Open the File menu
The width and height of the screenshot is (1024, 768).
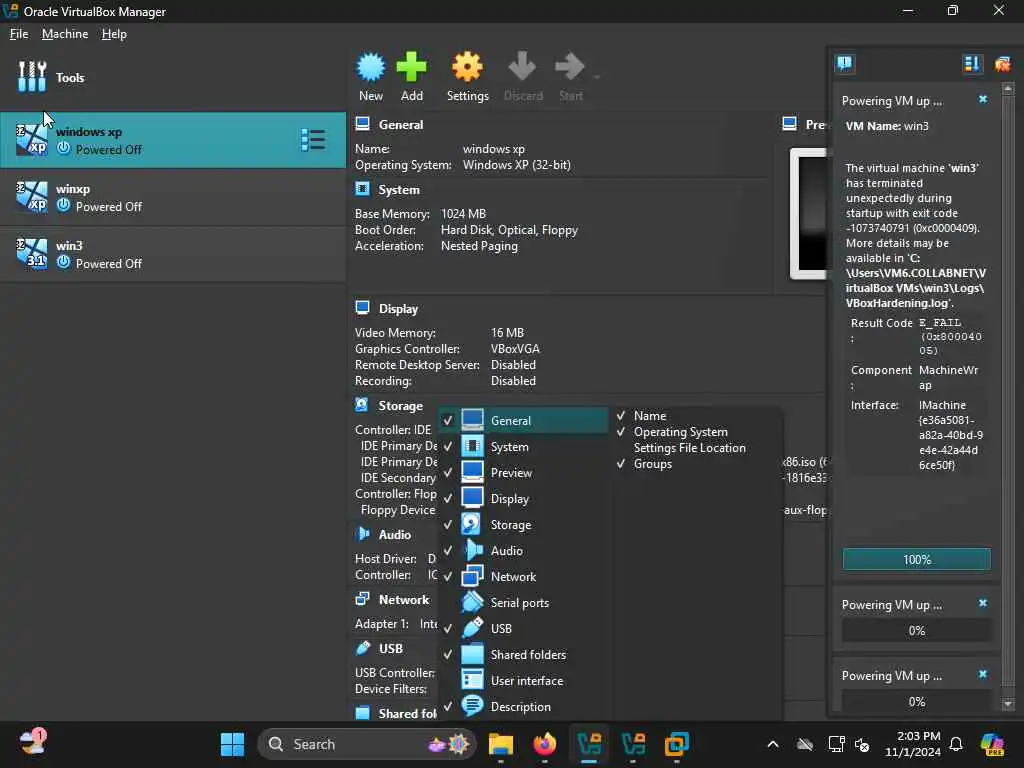[19, 34]
